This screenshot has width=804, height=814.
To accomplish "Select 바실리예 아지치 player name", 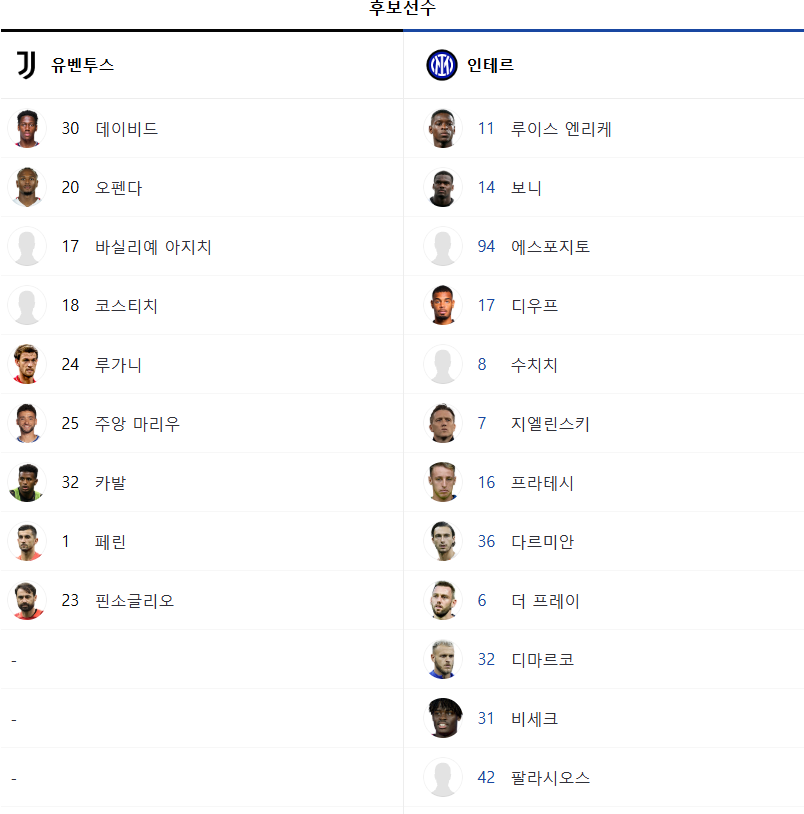I will (153, 247).
